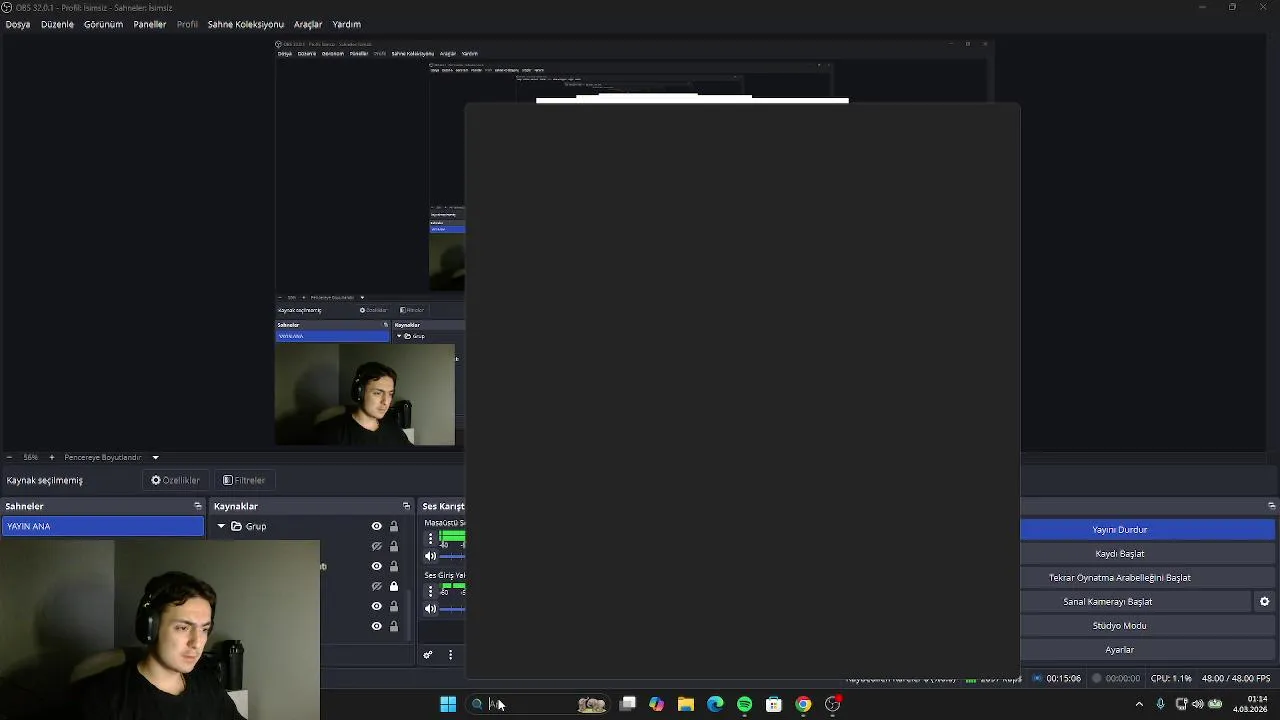Click Tekrar Oynatma Arabelleğini Başlat
The image size is (1280, 720).
(x=1148, y=578)
